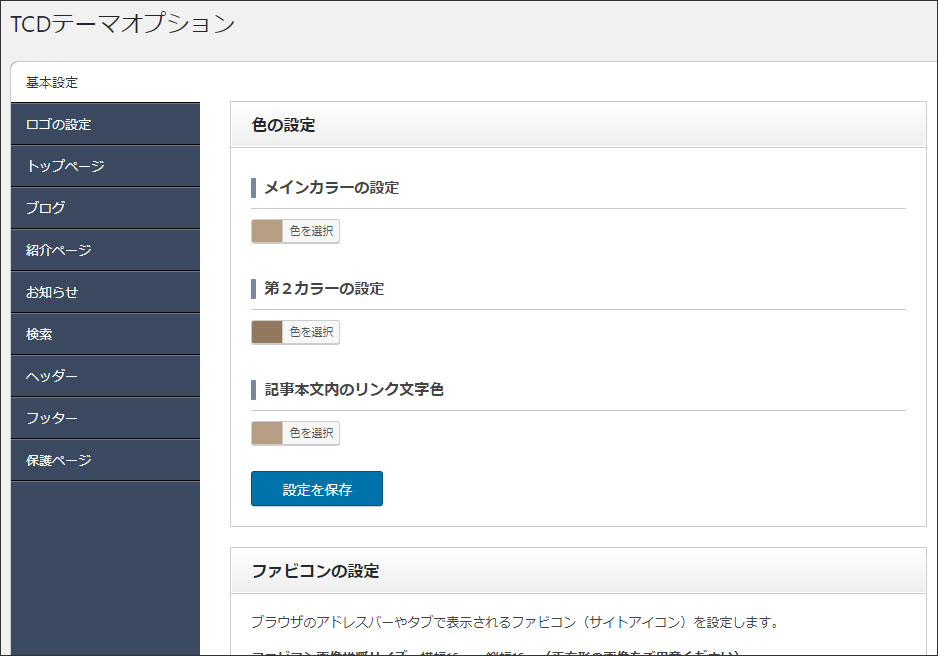The width and height of the screenshot is (938, 656).
Task: Save settings with the 設定を保存 button
Action: pos(316,489)
